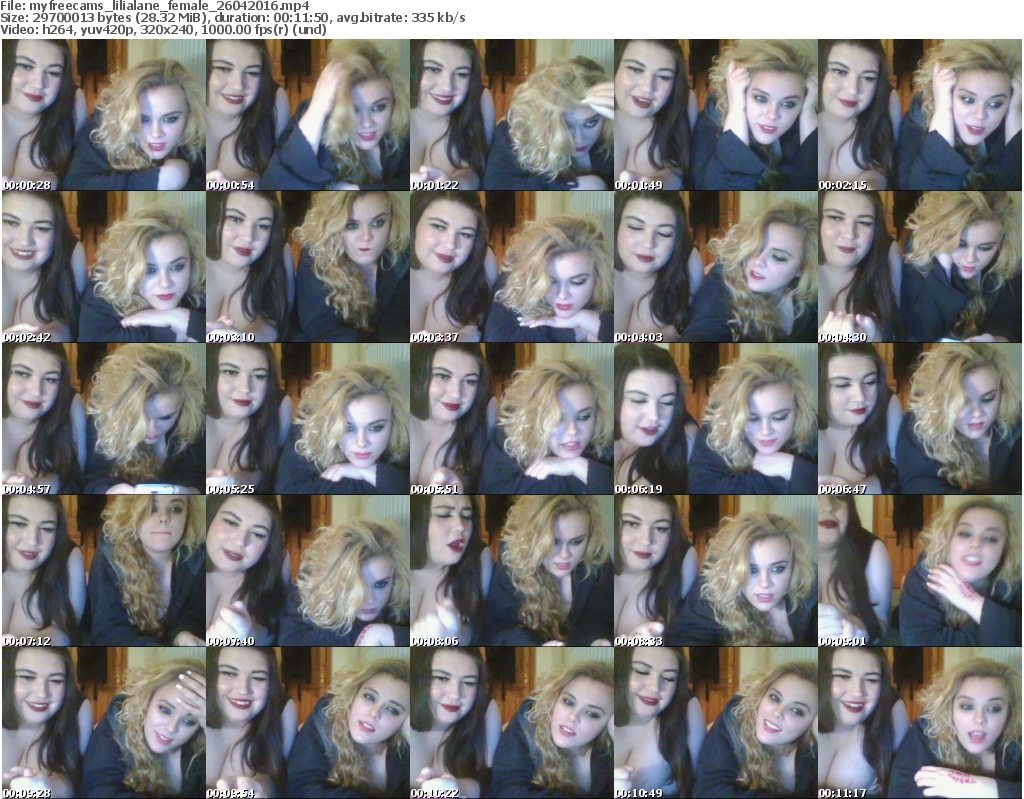Image resolution: width=1024 pixels, height=799 pixels.
Task: Select the thumbnail stamped 00:05:51
Action: 511,419
